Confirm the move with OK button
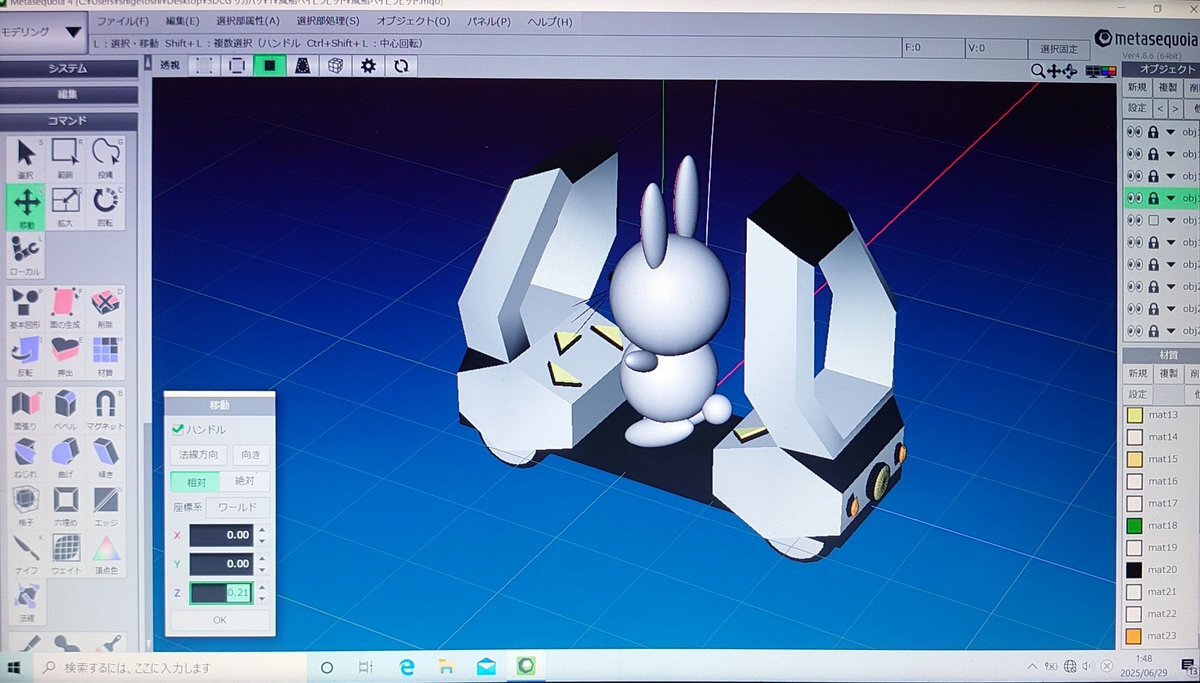Viewport: 1200px width, 683px height. tap(220, 620)
